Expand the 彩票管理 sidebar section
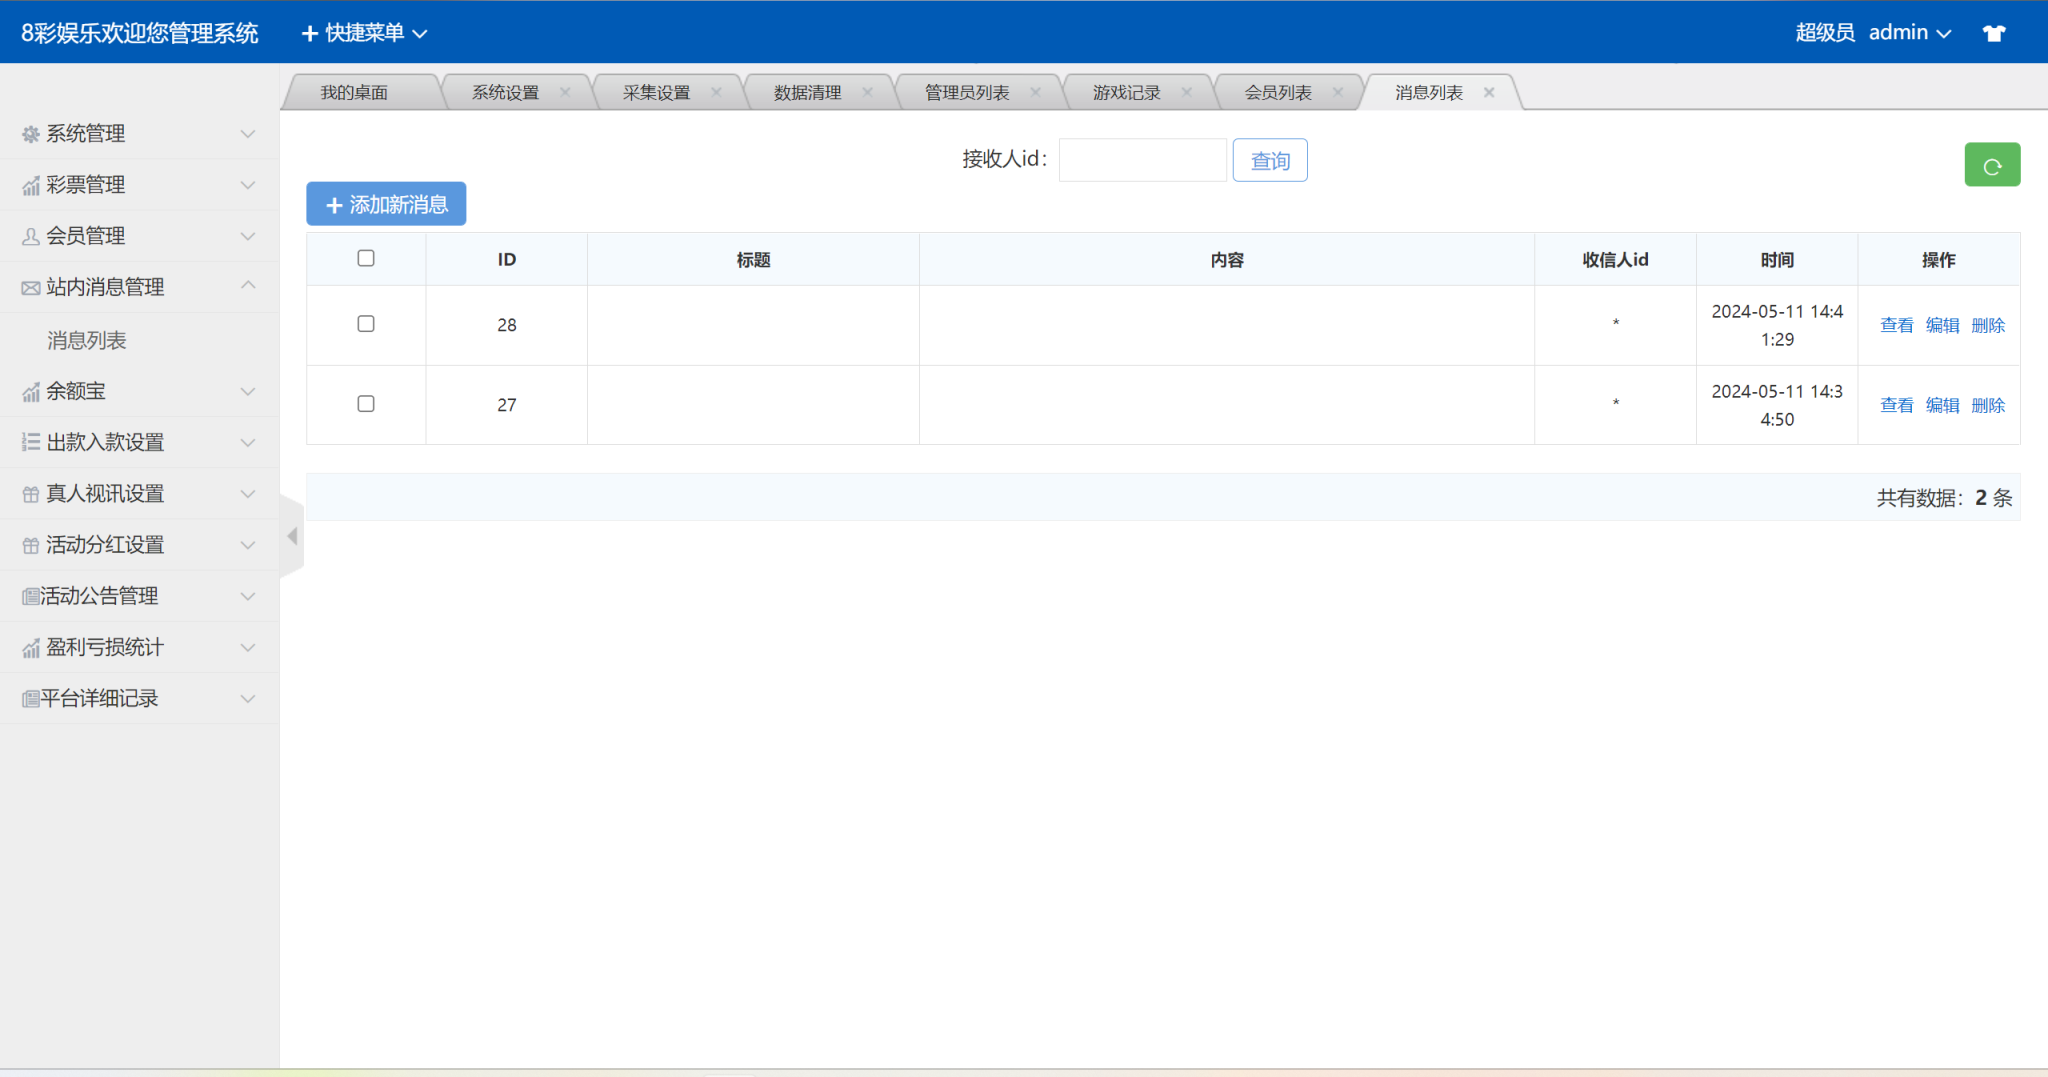Viewport: 2048px width, 1077px height. (138, 185)
